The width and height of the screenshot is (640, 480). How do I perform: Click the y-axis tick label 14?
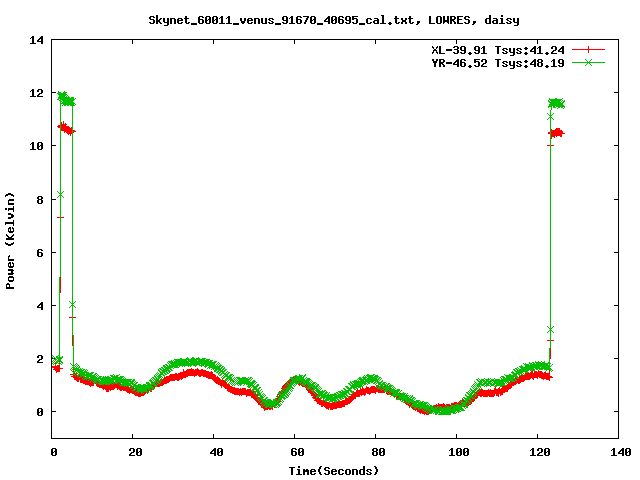point(36,40)
